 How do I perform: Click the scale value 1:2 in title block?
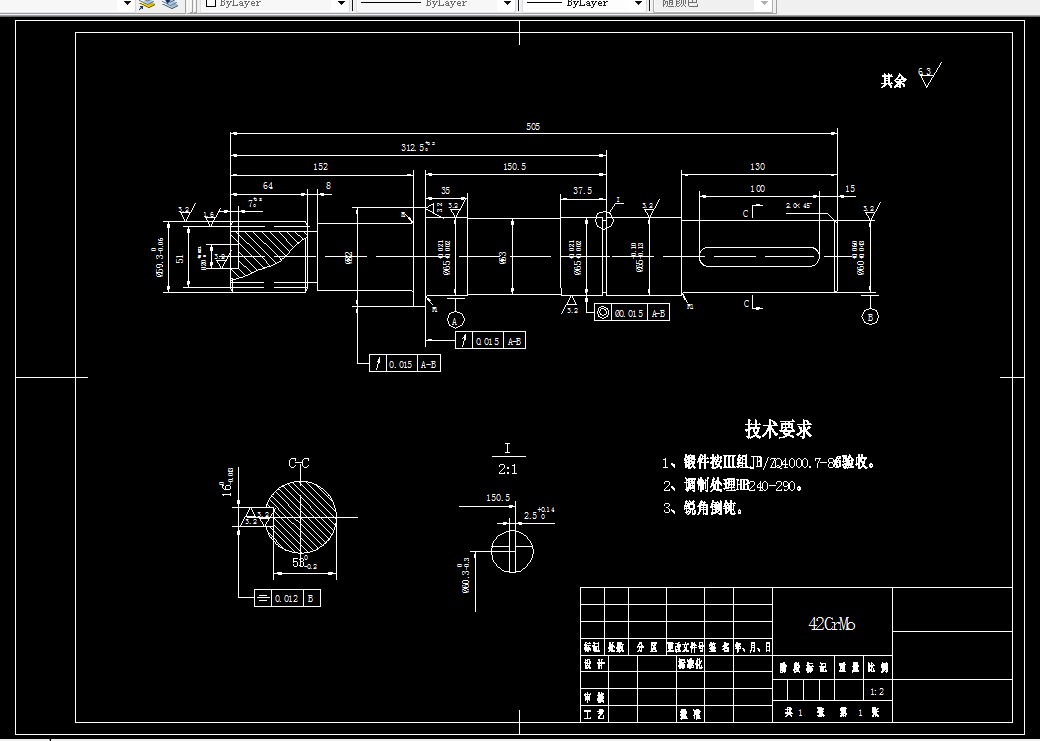[876, 692]
